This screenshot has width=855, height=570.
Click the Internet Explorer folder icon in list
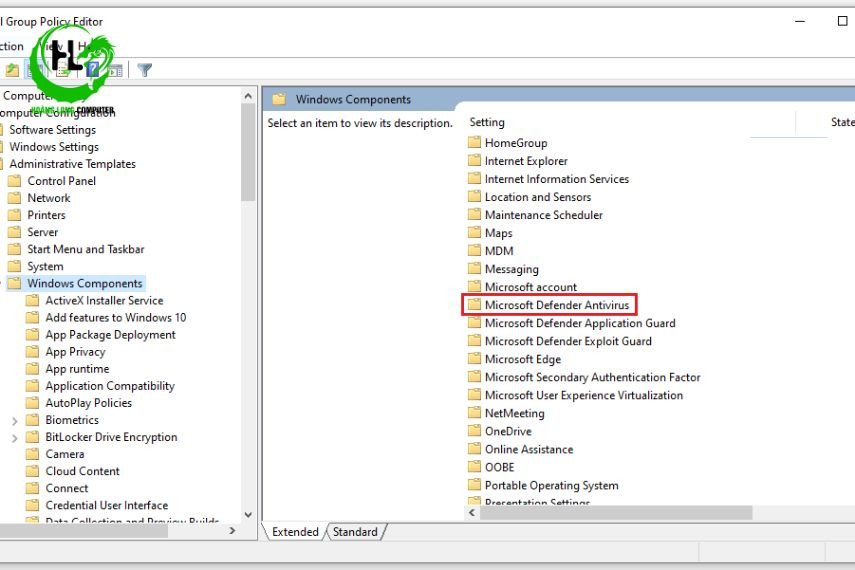(474, 160)
